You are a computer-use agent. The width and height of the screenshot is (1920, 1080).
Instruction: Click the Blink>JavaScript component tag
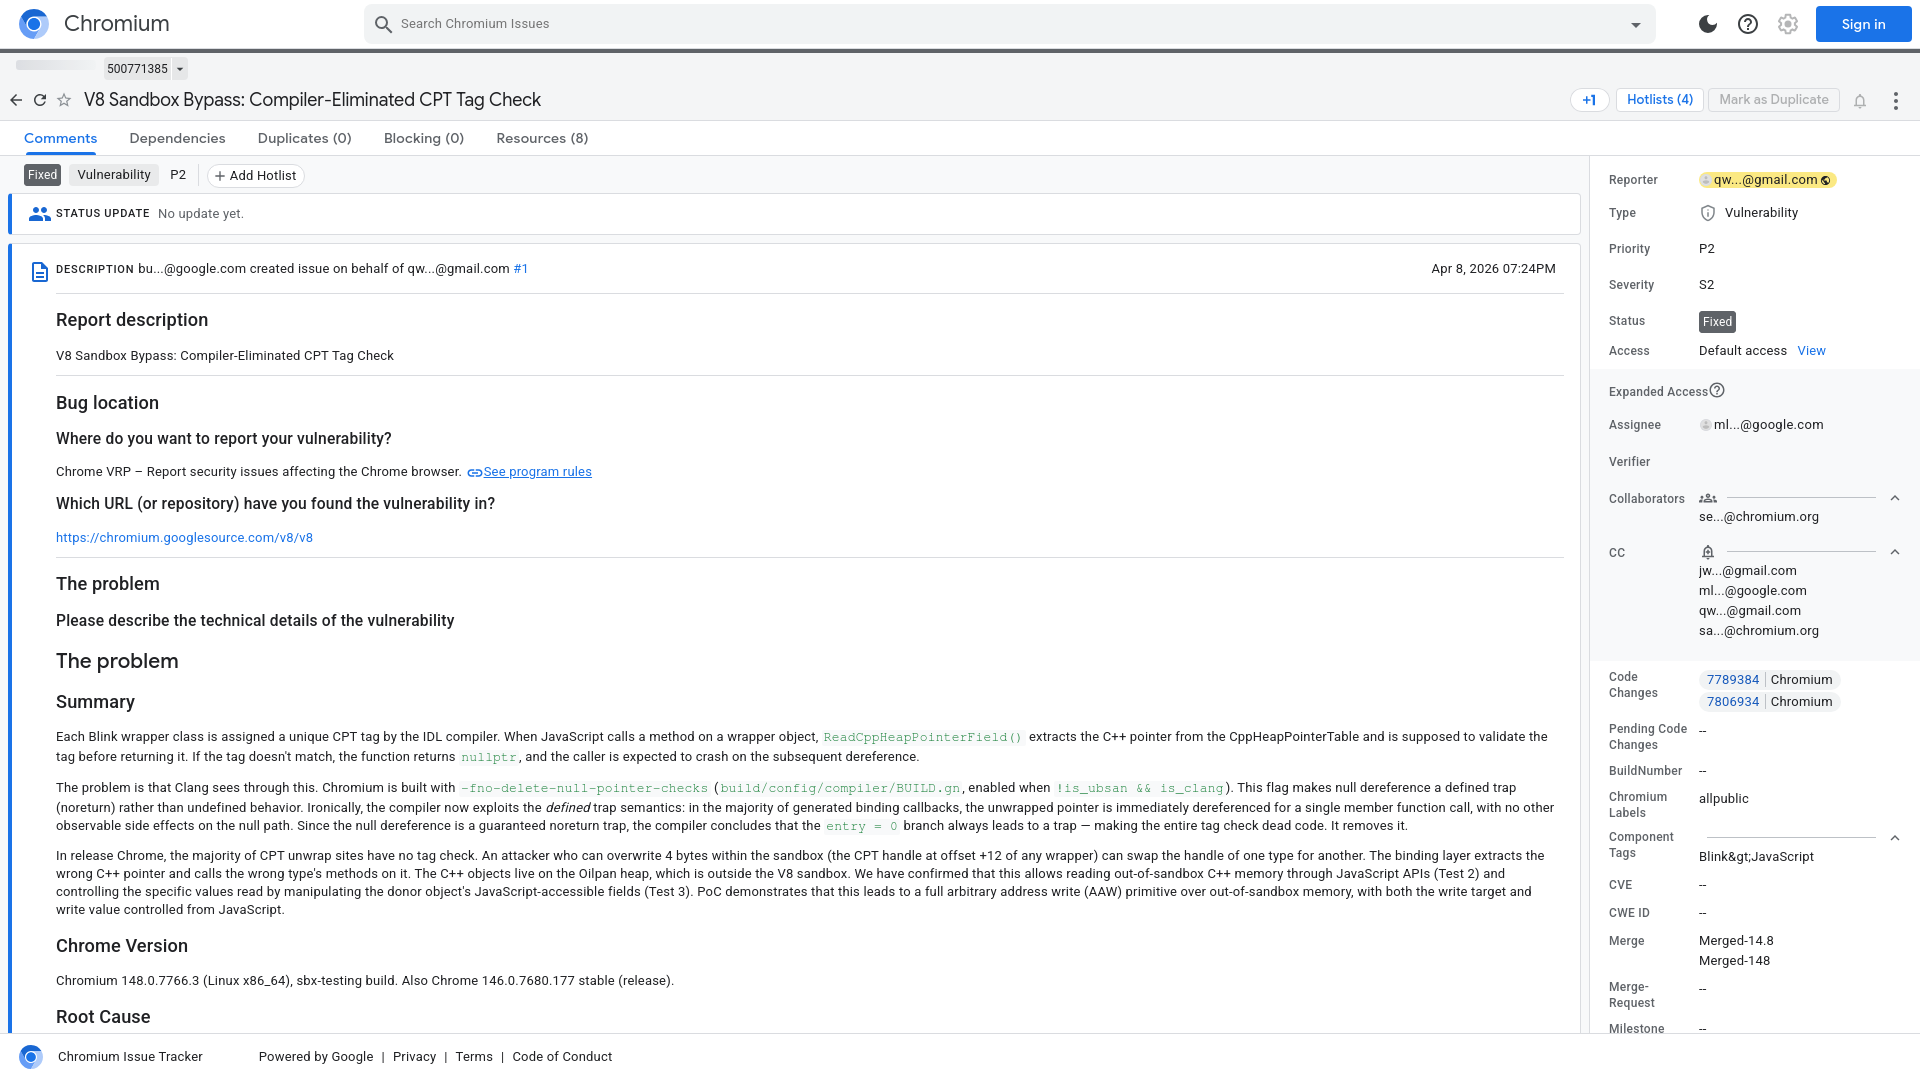tap(1755, 857)
